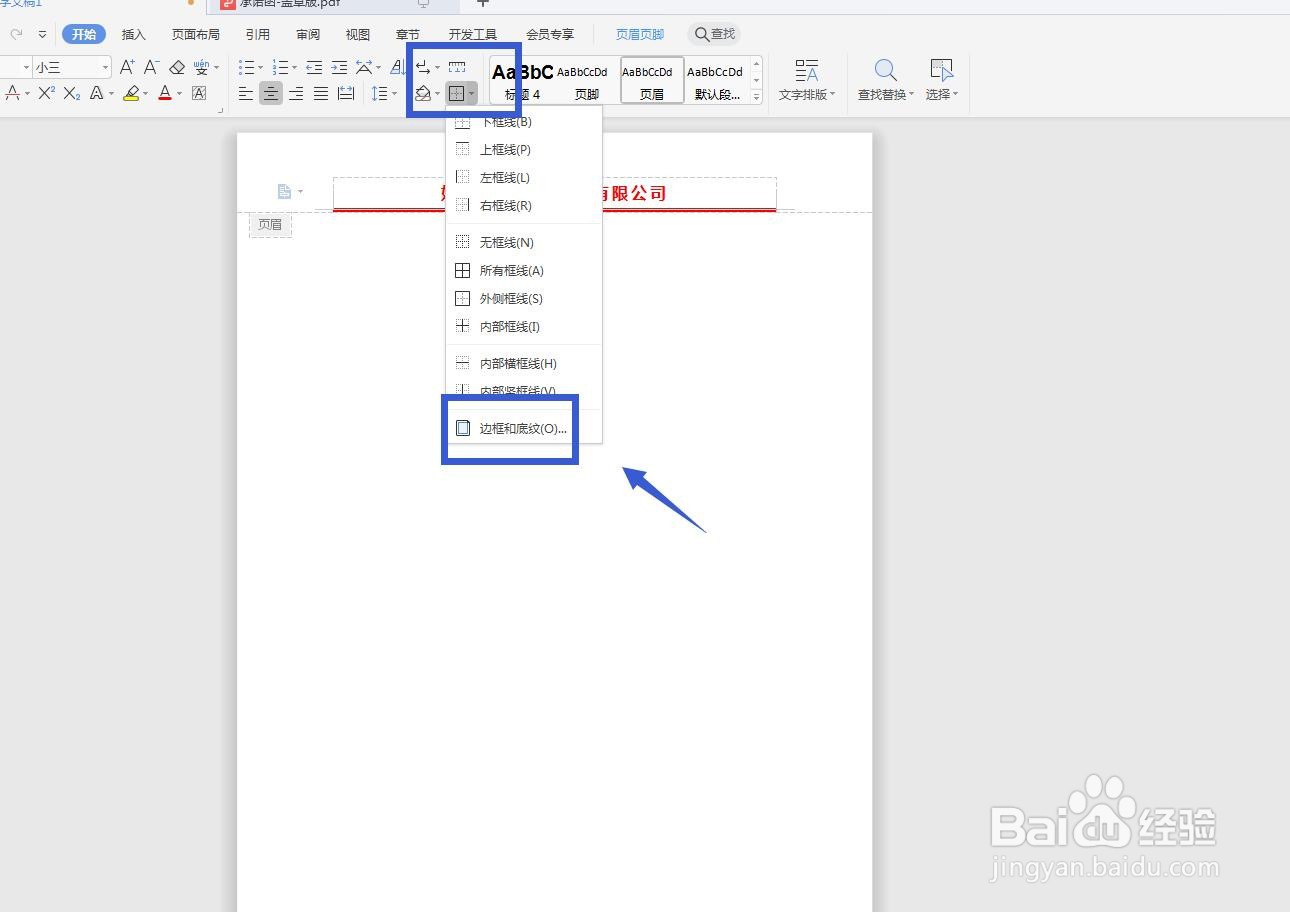Choose 边框和底纹(O) from the menu

(x=521, y=428)
